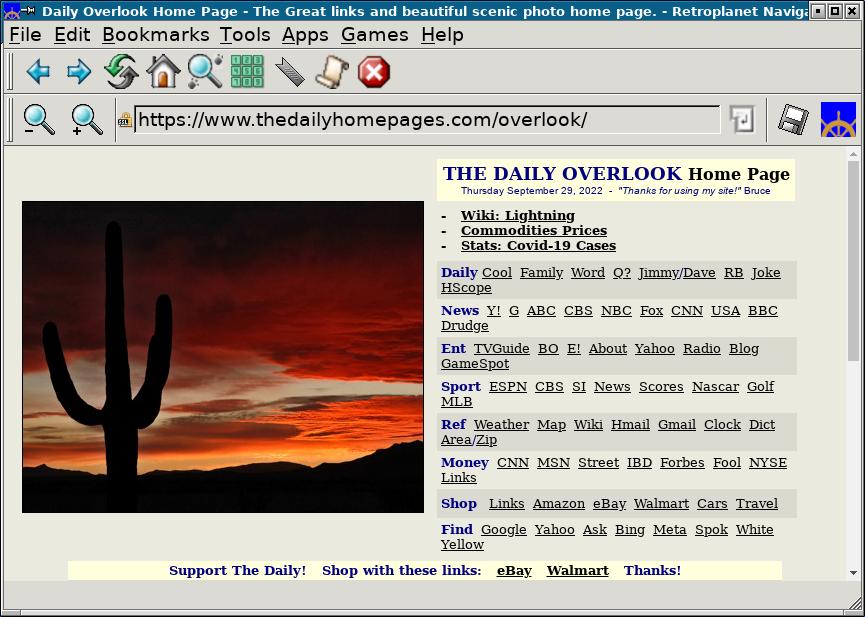Click the window resize grip corner

[x=857, y=605]
